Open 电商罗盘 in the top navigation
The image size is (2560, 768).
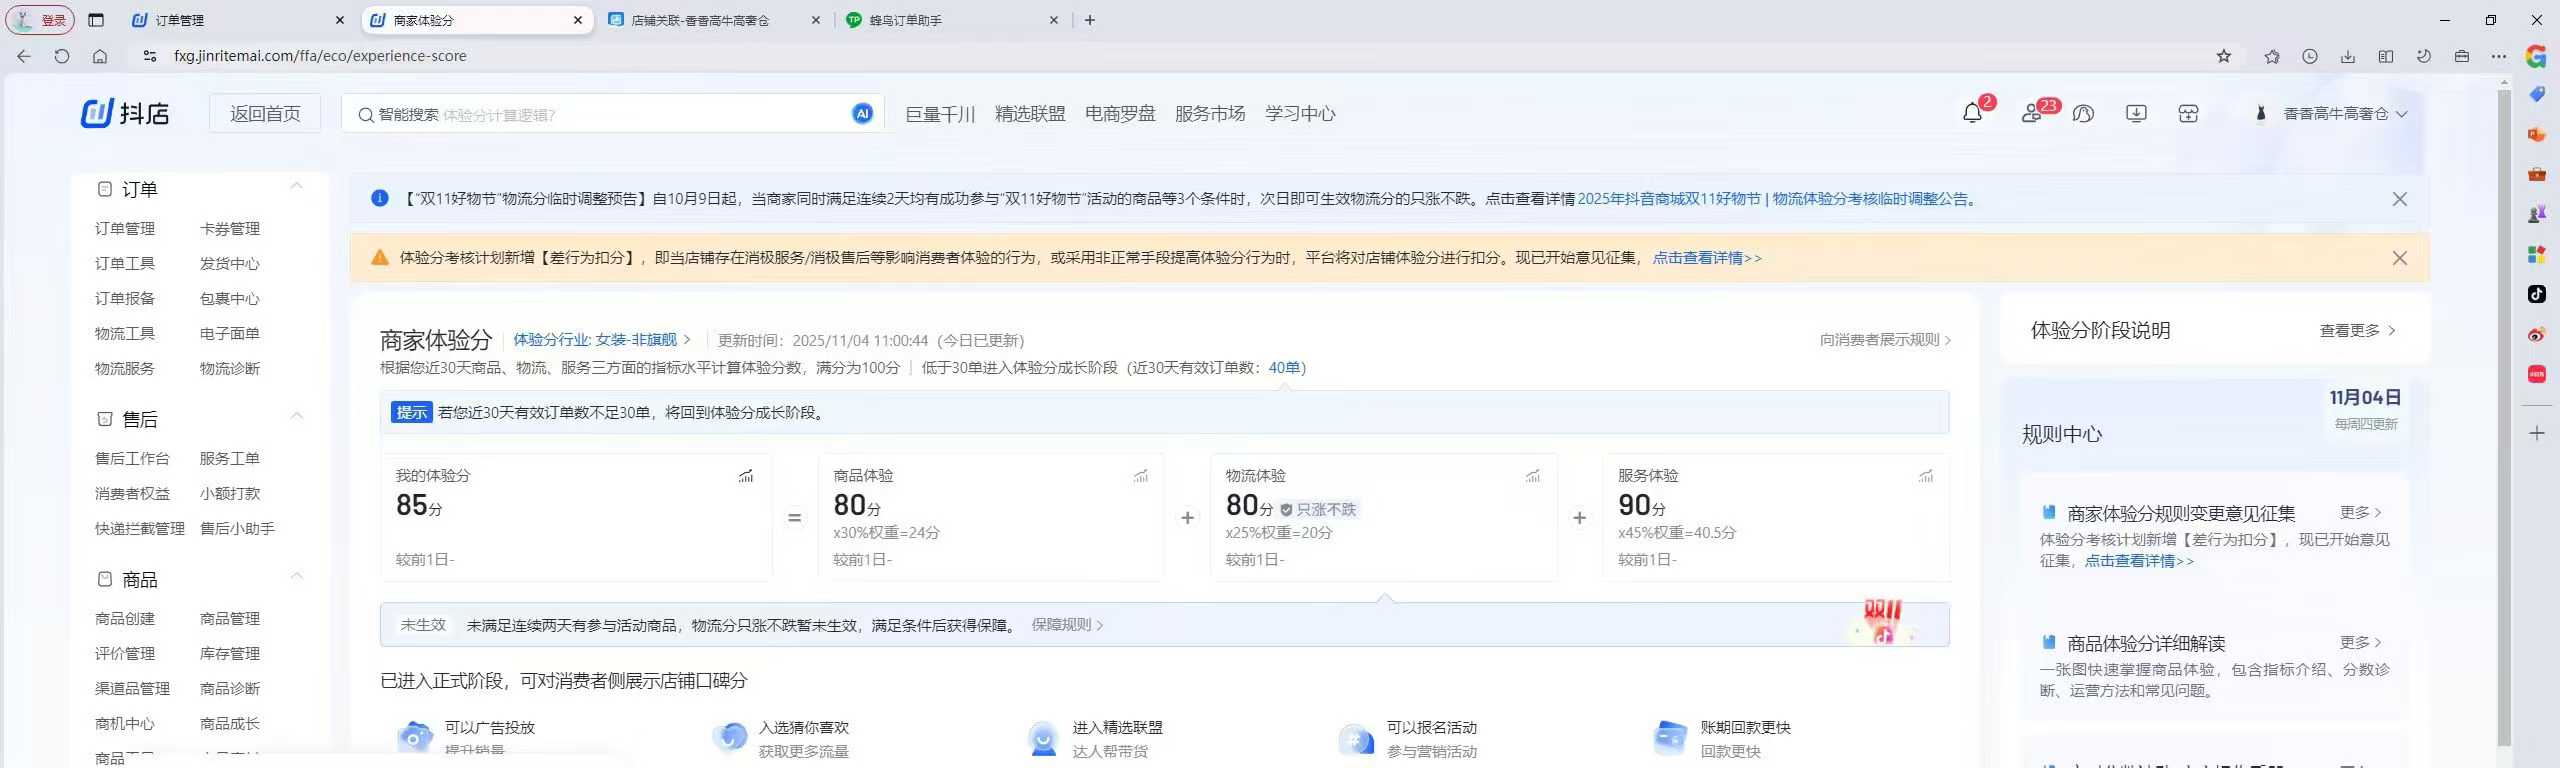(1120, 114)
